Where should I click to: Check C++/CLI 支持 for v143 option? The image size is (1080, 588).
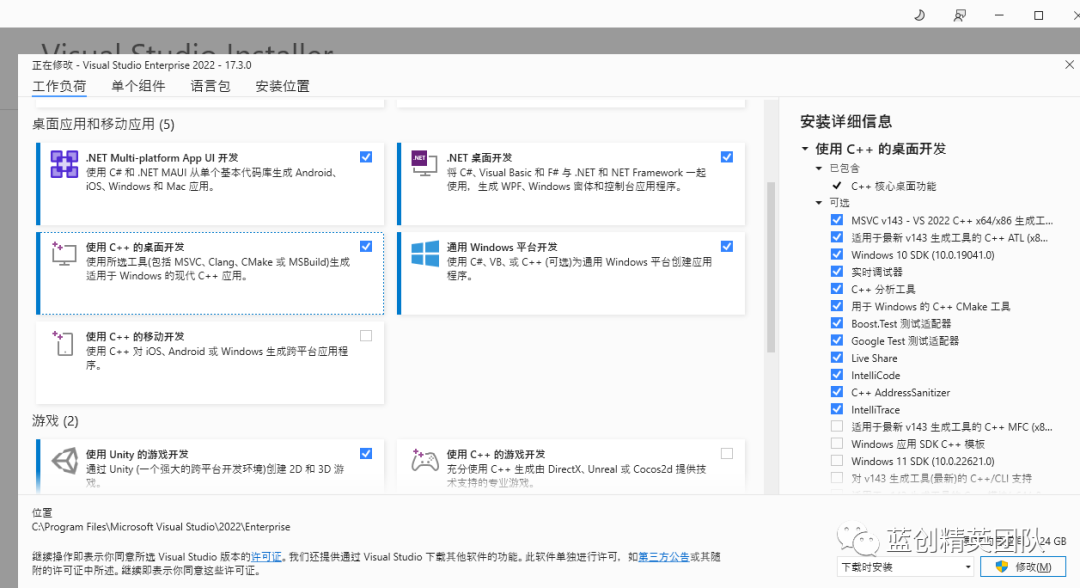click(x=837, y=479)
